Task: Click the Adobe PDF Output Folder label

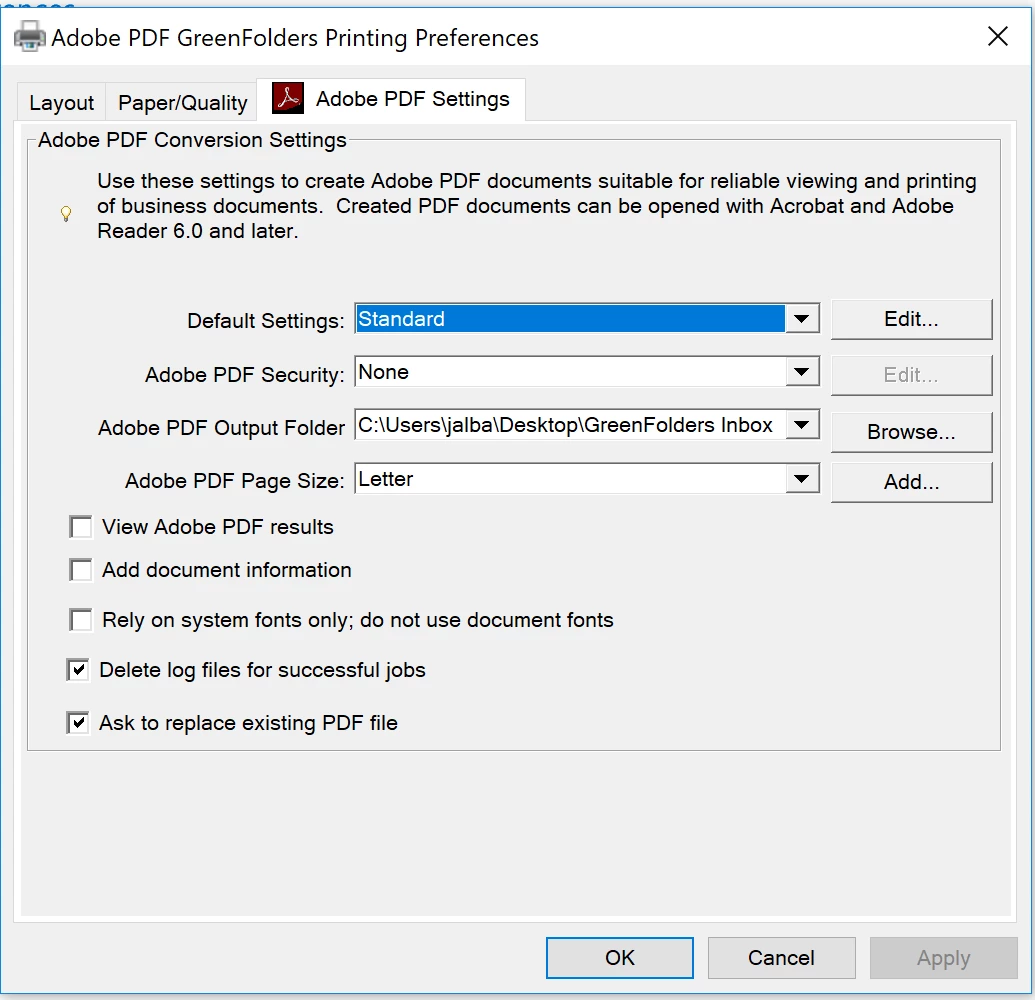Action: click(x=221, y=428)
